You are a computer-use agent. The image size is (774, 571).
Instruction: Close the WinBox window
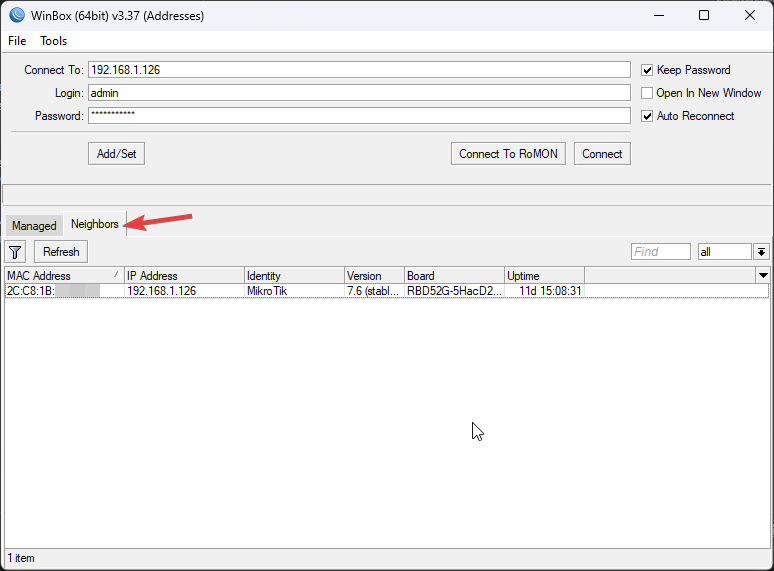point(750,15)
